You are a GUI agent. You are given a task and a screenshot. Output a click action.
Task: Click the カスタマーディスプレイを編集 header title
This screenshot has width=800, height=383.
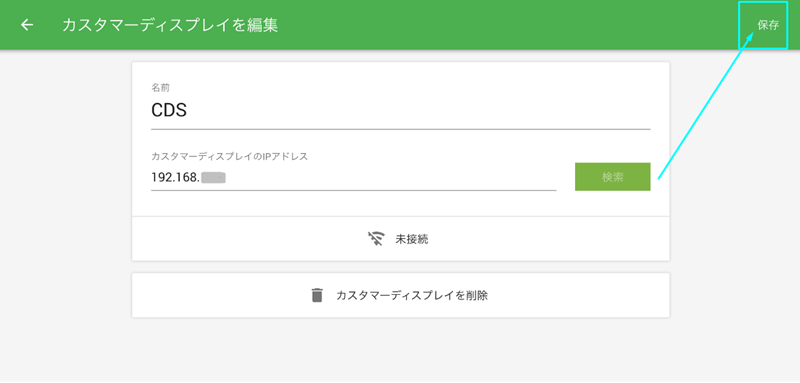(x=170, y=25)
